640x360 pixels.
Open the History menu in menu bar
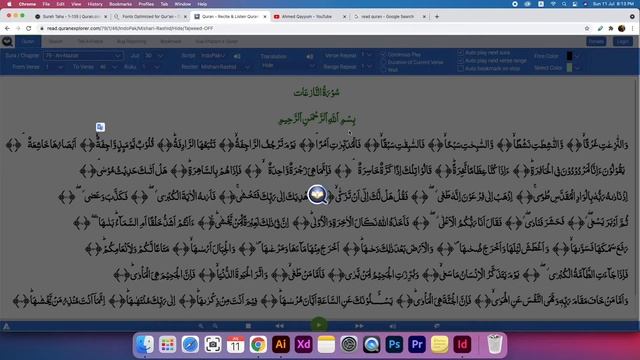(95, 4)
